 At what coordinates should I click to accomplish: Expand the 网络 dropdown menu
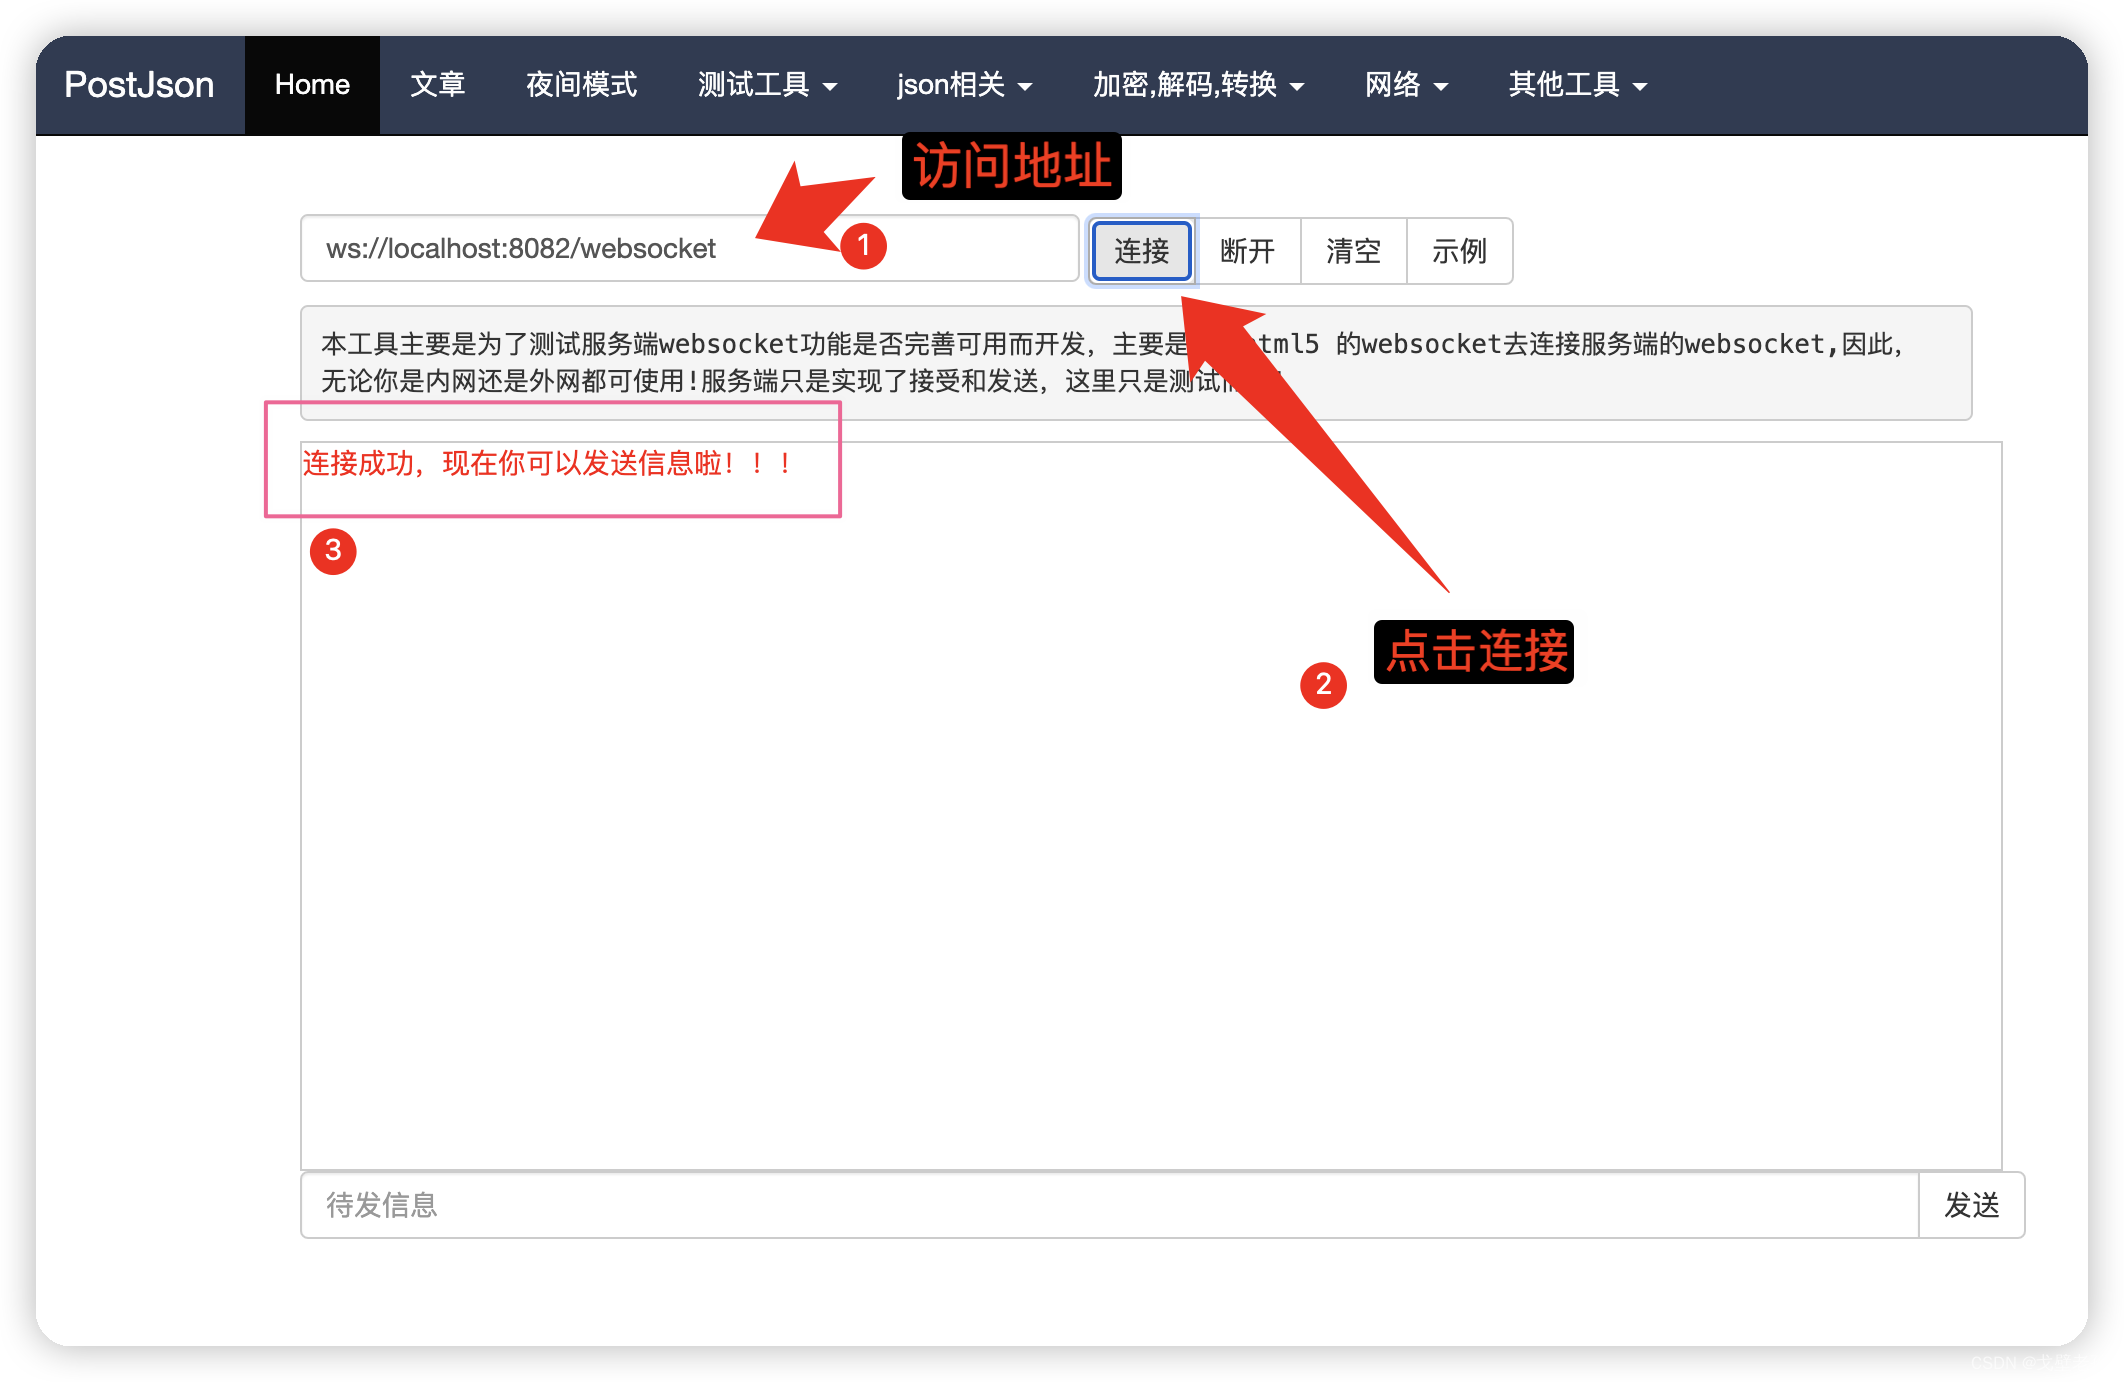pyautogui.click(x=1406, y=85)
